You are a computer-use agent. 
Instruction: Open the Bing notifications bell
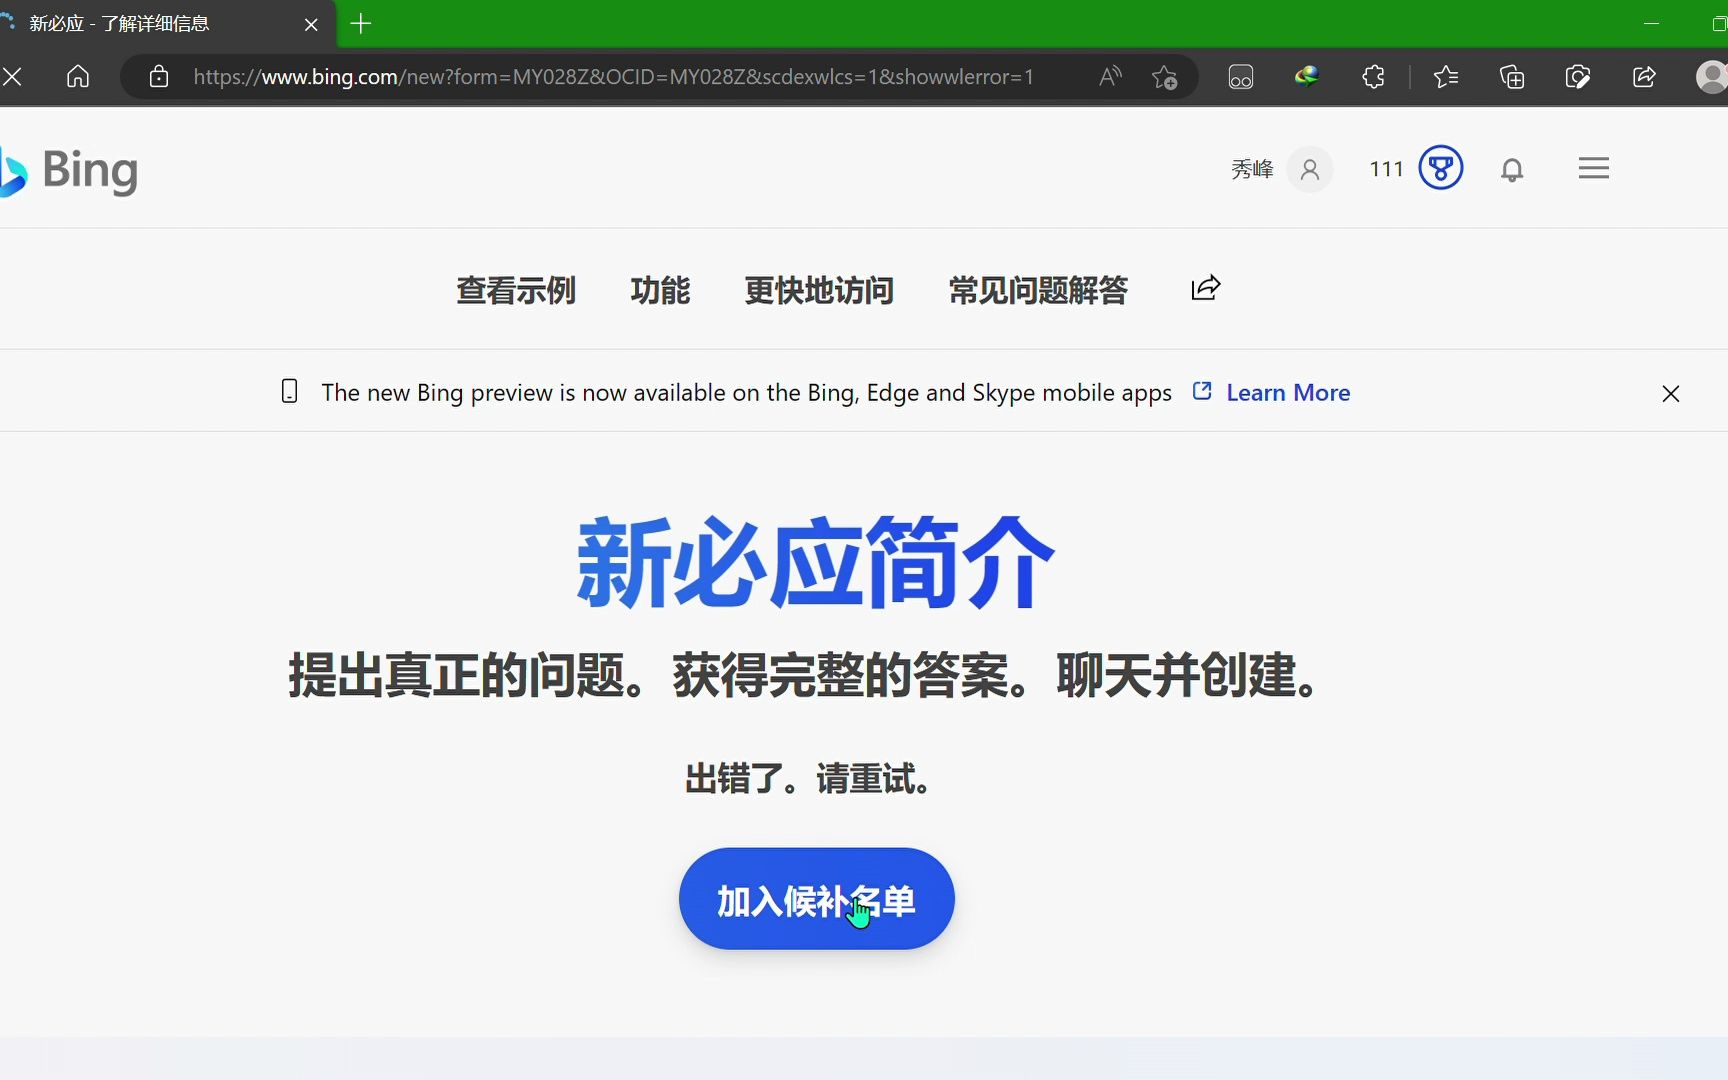pyautogui.click(x=1512, y=169)
